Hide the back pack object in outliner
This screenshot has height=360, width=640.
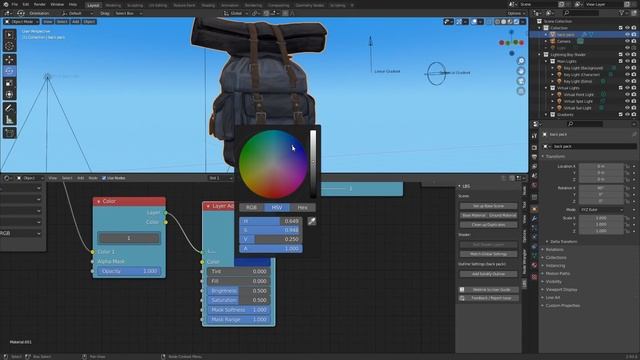click(627, 35)
